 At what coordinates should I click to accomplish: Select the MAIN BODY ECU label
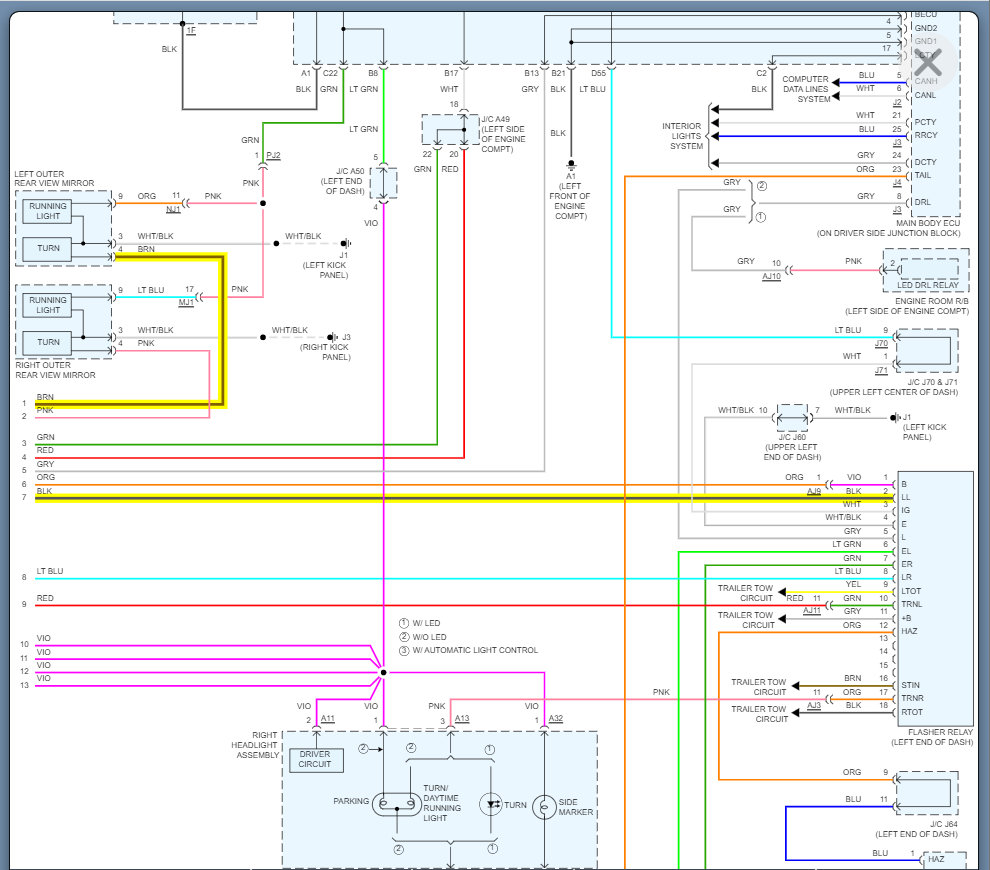tap(927, 223)
